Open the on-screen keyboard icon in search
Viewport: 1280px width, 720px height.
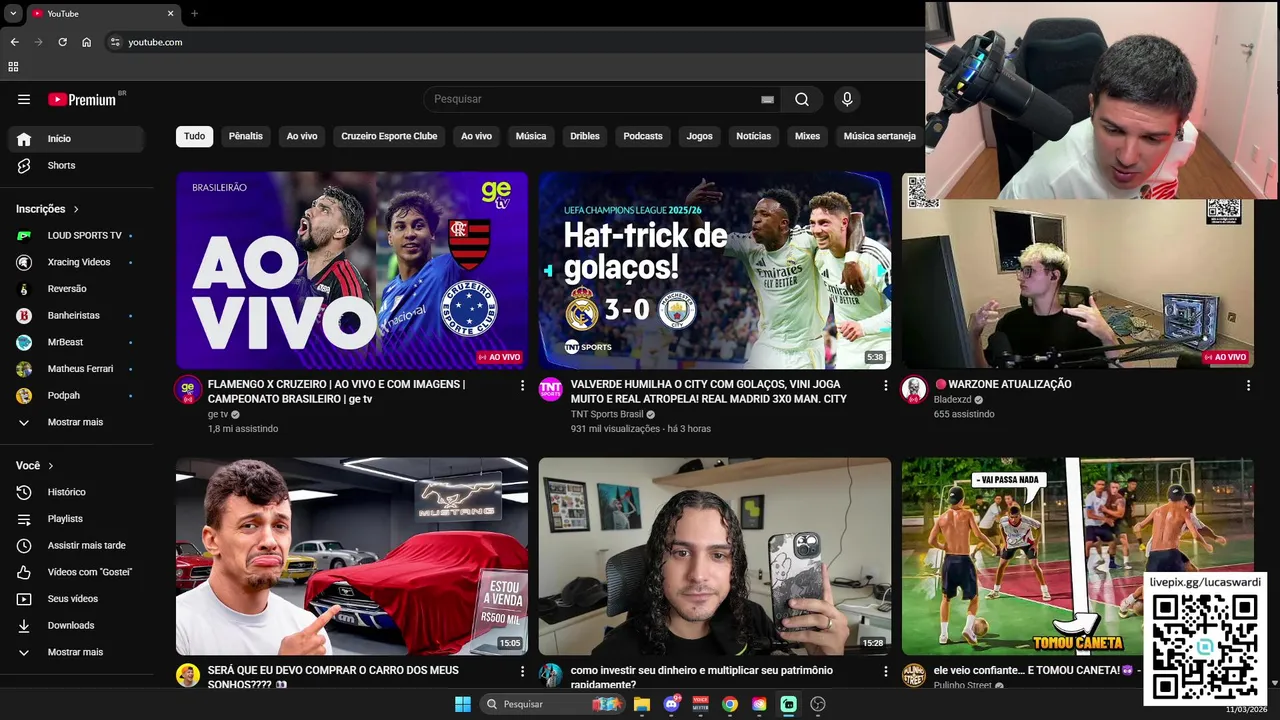pos(767,99)
